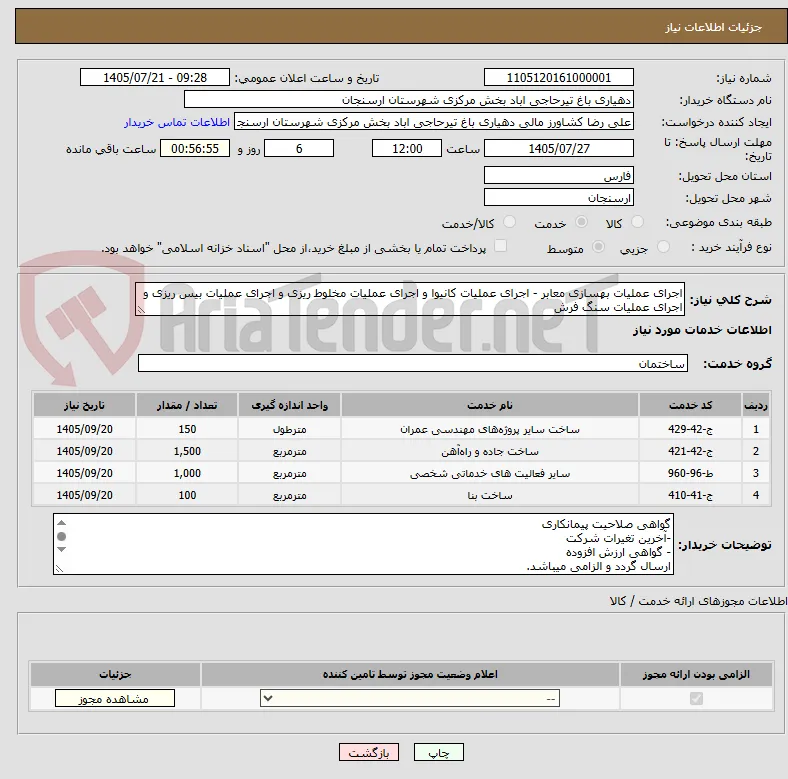788x779 pixels.
Task: Select the خدمت radio button
Action: (581, 222)
